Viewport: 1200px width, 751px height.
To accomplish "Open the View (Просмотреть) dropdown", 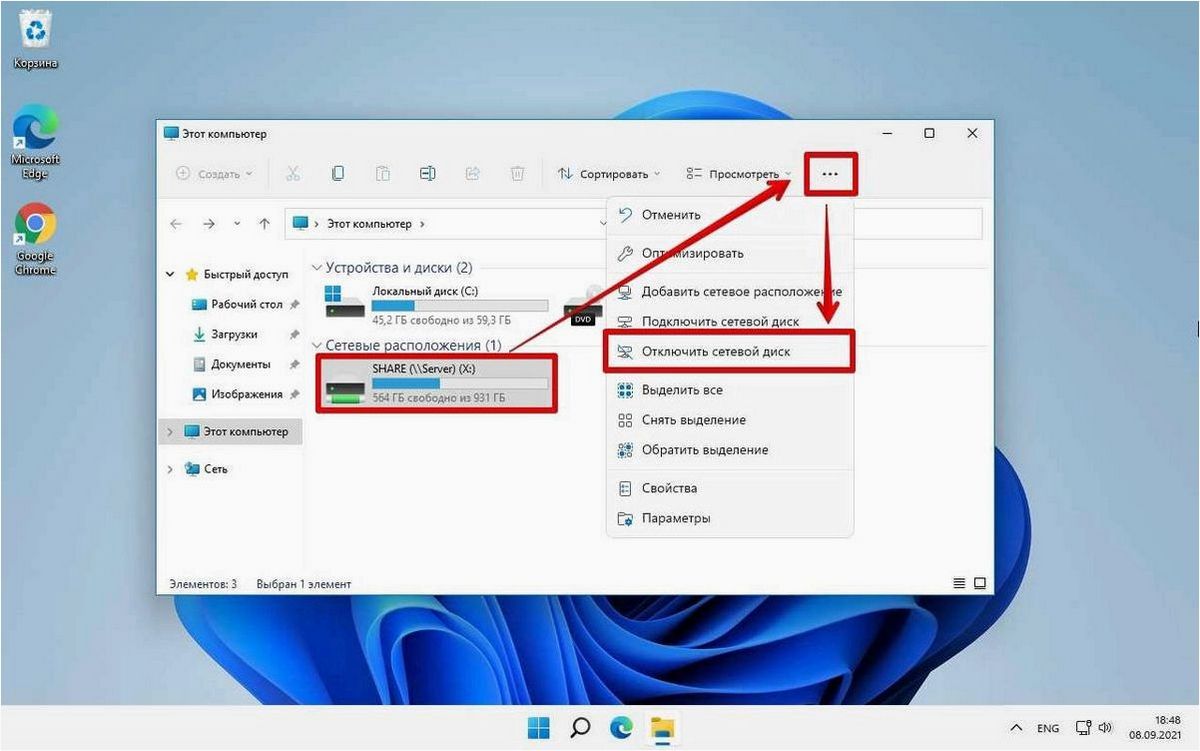I will point(739,174).
